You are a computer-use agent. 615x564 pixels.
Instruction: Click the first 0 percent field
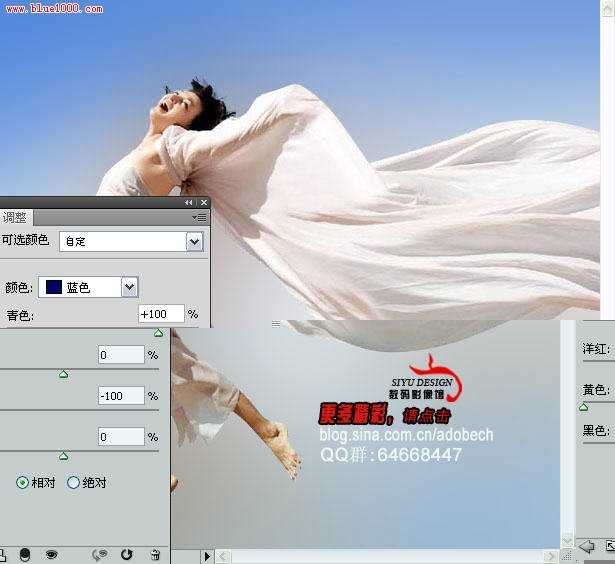point(121,355)
